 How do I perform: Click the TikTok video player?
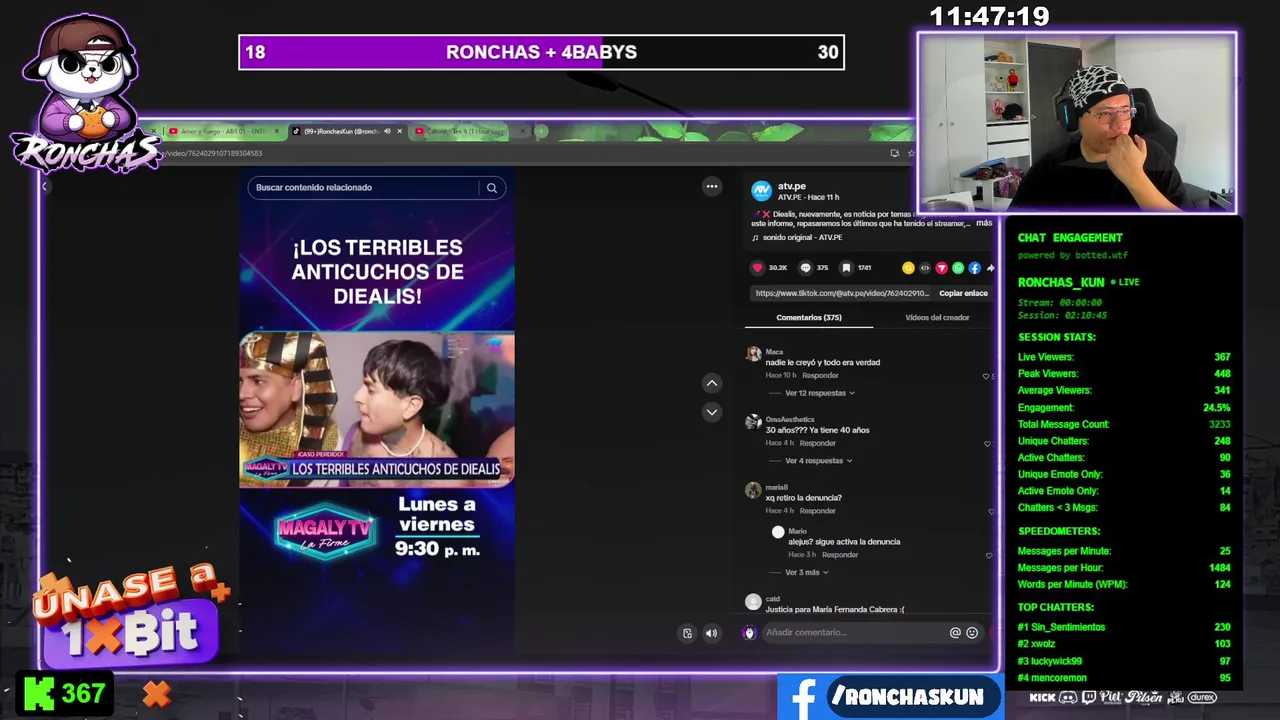[377, 410]
